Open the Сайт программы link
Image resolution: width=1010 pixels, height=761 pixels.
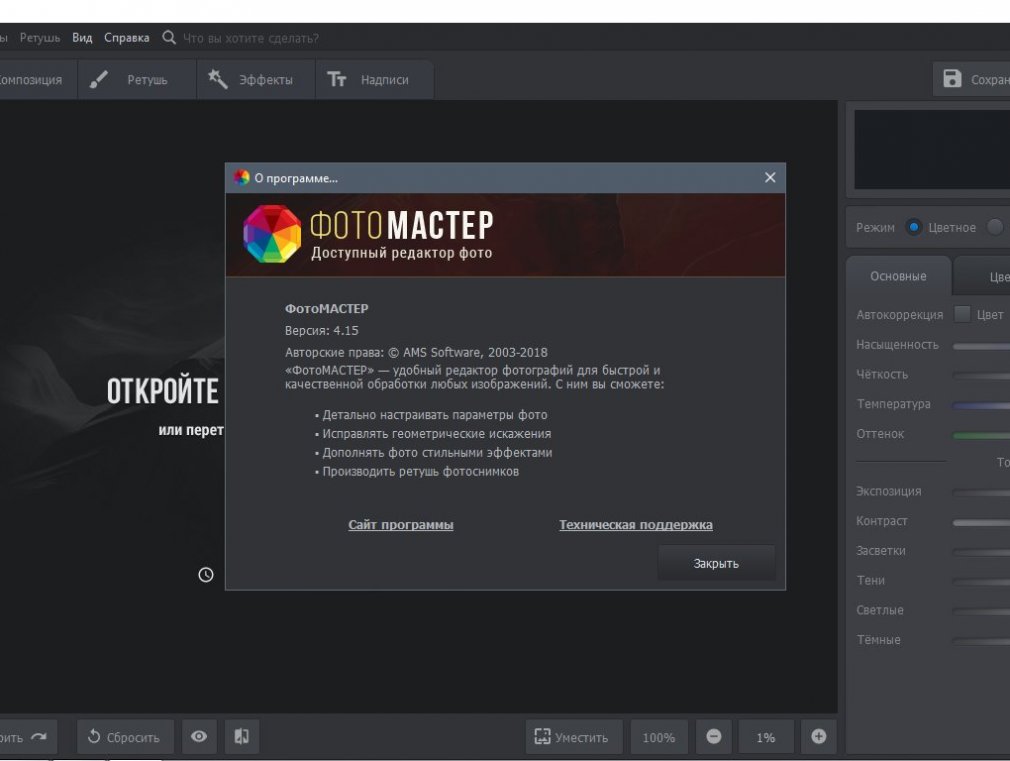(401, 525)
